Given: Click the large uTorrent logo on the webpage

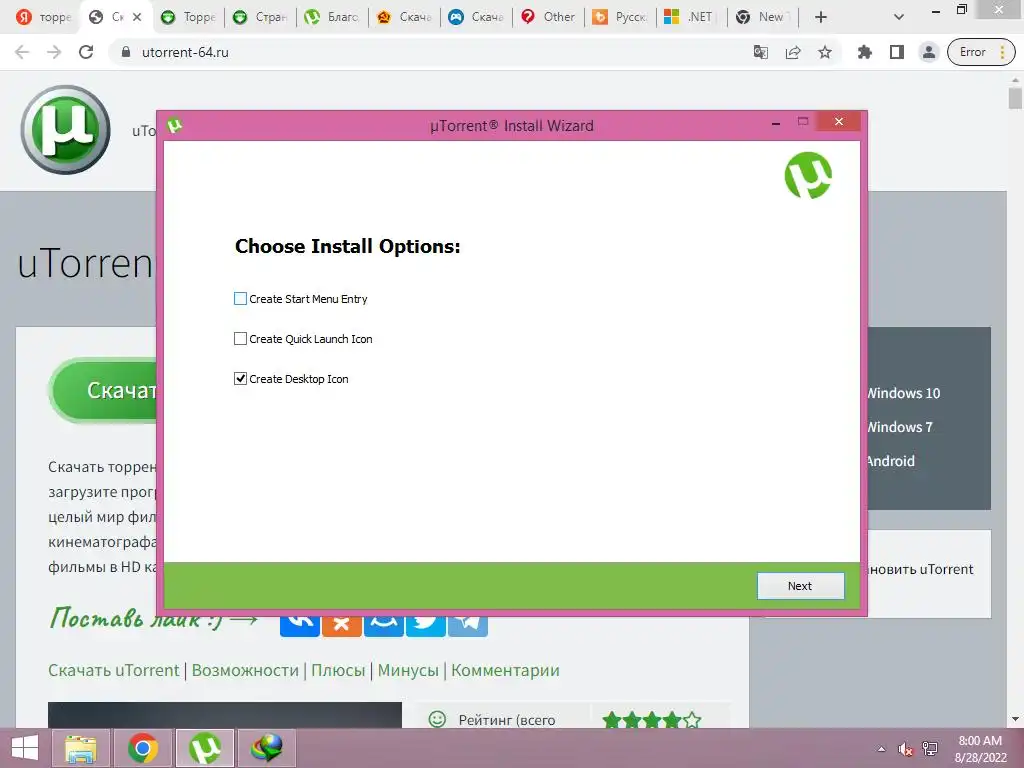Looking at the screenshot, I should (65, 130).
